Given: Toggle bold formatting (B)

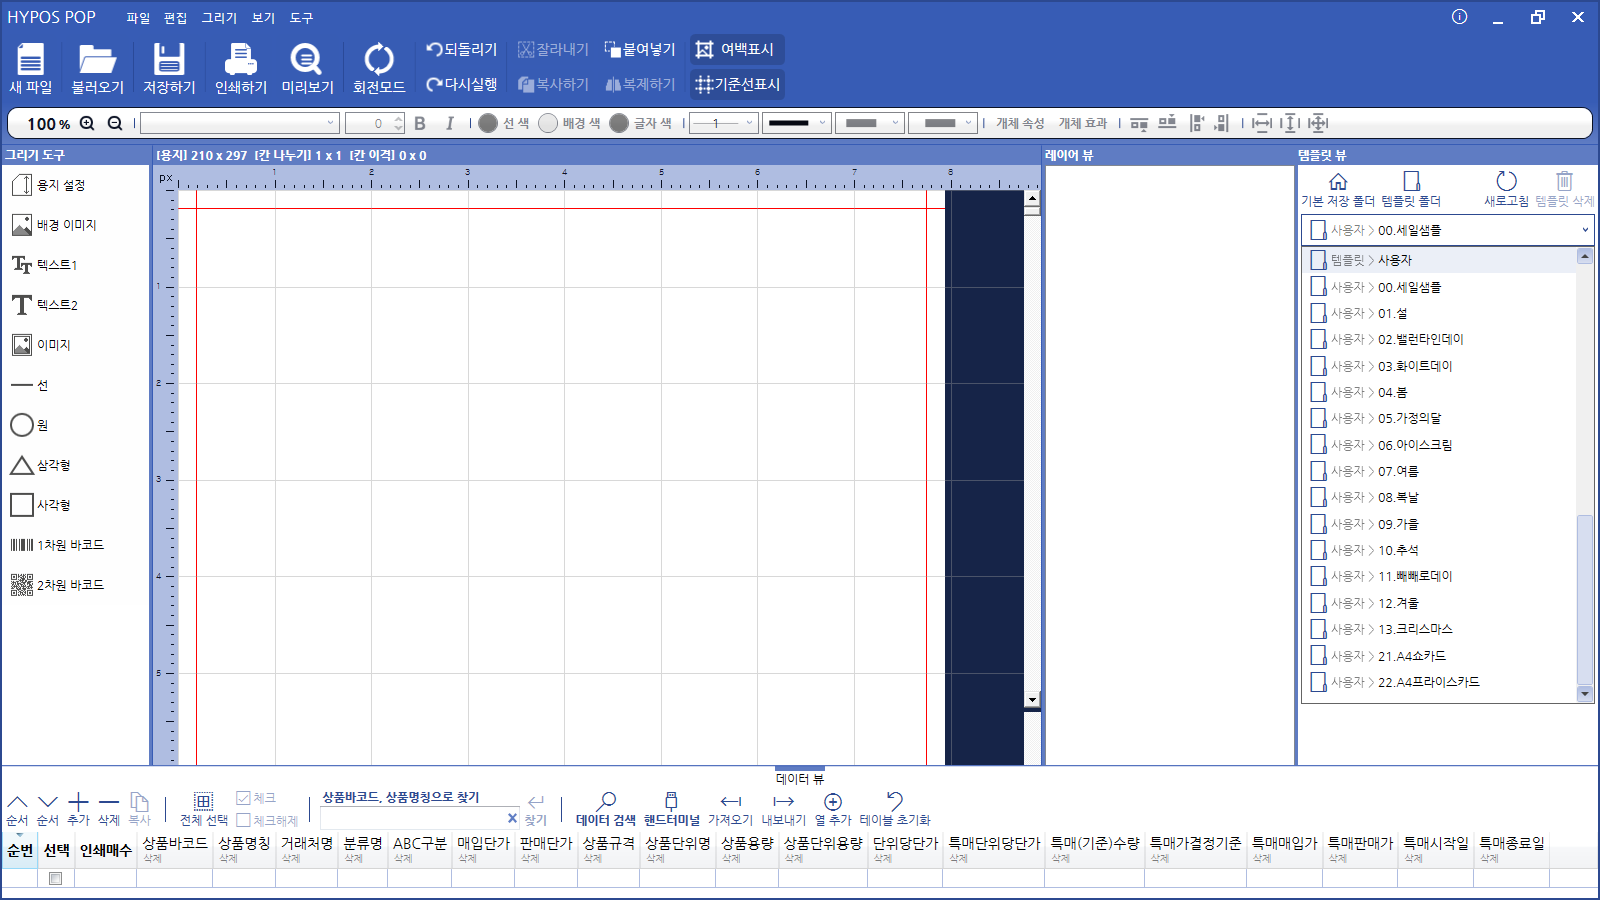Looking at the screenshot, I should [420, 123].
